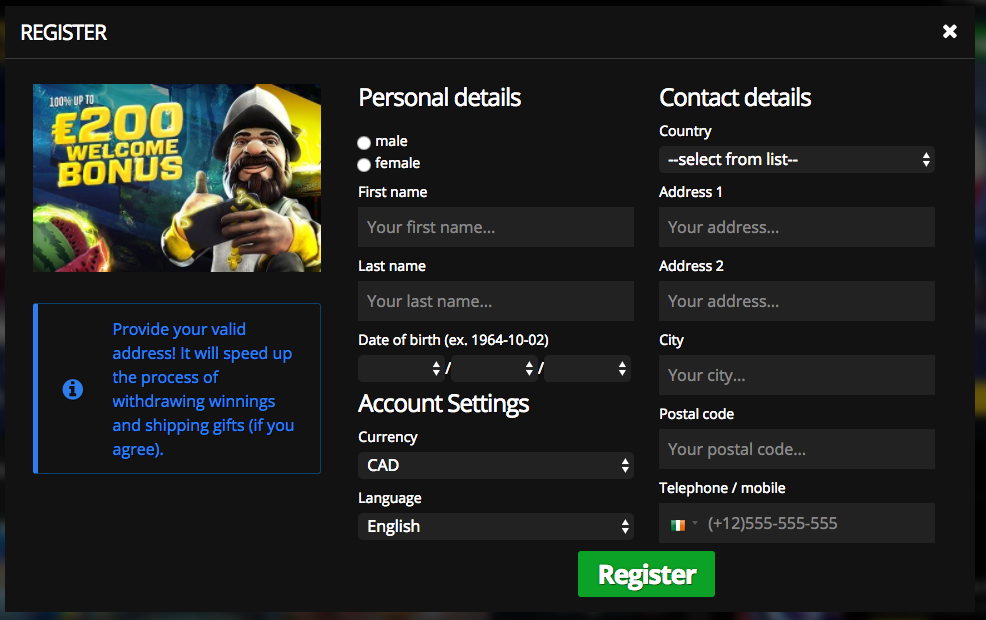Close the Register dialog with the X
The width and height of the screenshot is (986, 620).
[x=949, y=32]
